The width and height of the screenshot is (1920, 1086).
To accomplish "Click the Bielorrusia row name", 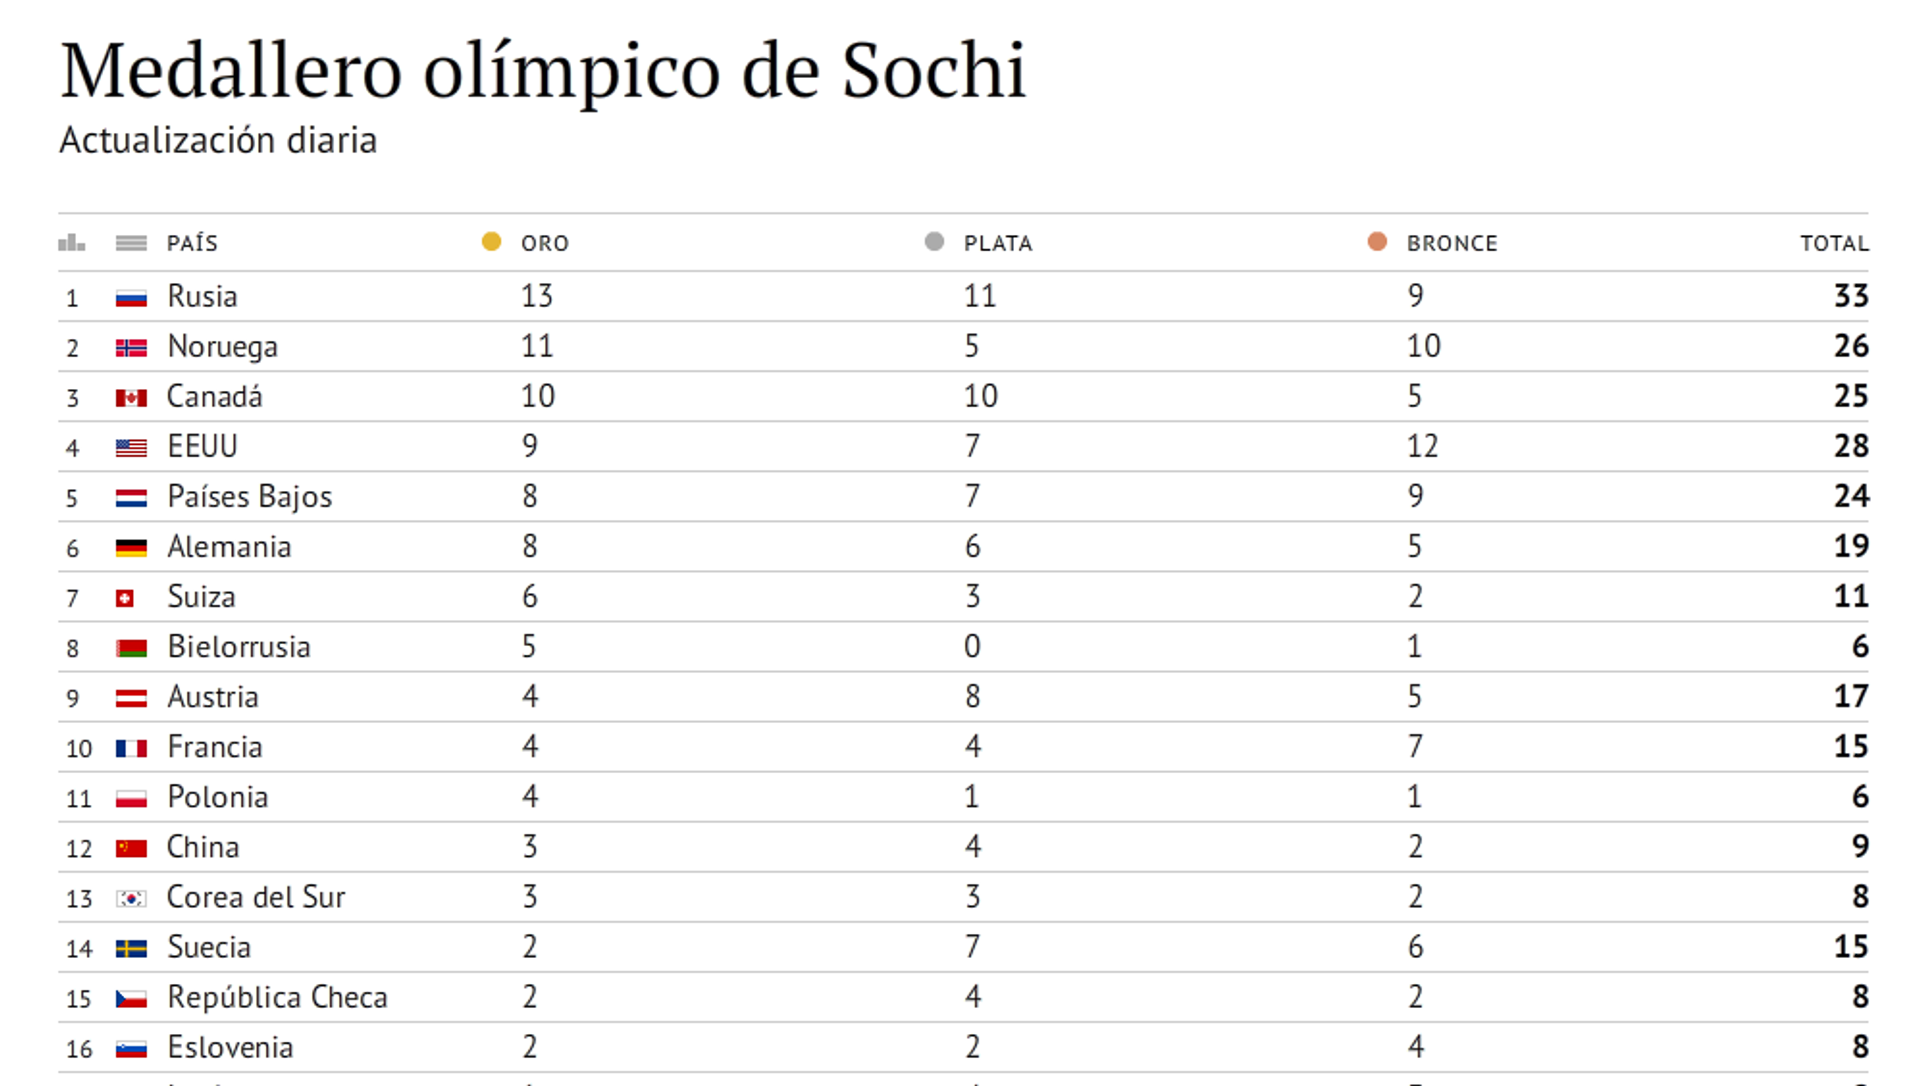I will click(x=239, y=647).
